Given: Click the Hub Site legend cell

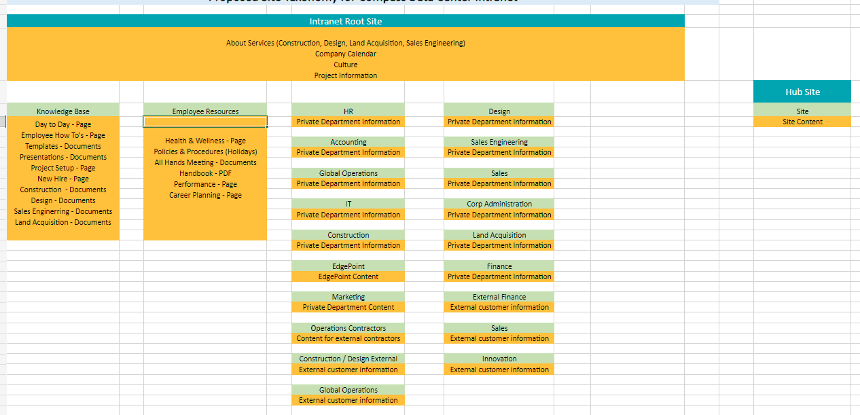Looking at the screenshot, I should 802,92.
